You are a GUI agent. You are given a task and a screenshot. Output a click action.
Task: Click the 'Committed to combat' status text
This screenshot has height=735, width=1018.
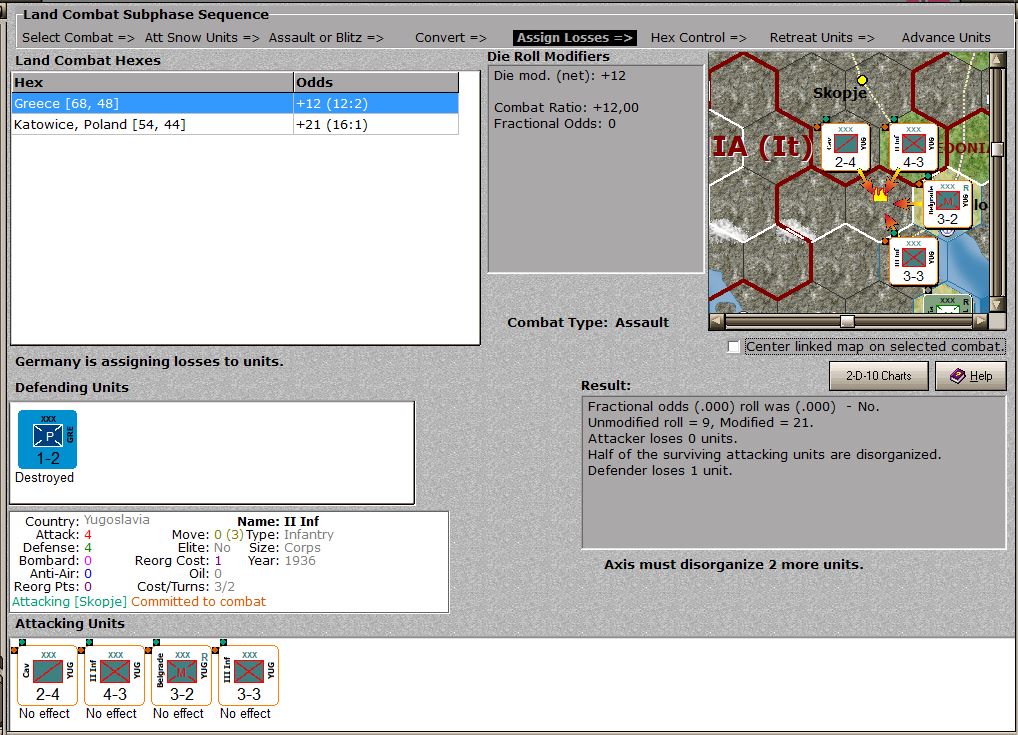click(199, 602)
